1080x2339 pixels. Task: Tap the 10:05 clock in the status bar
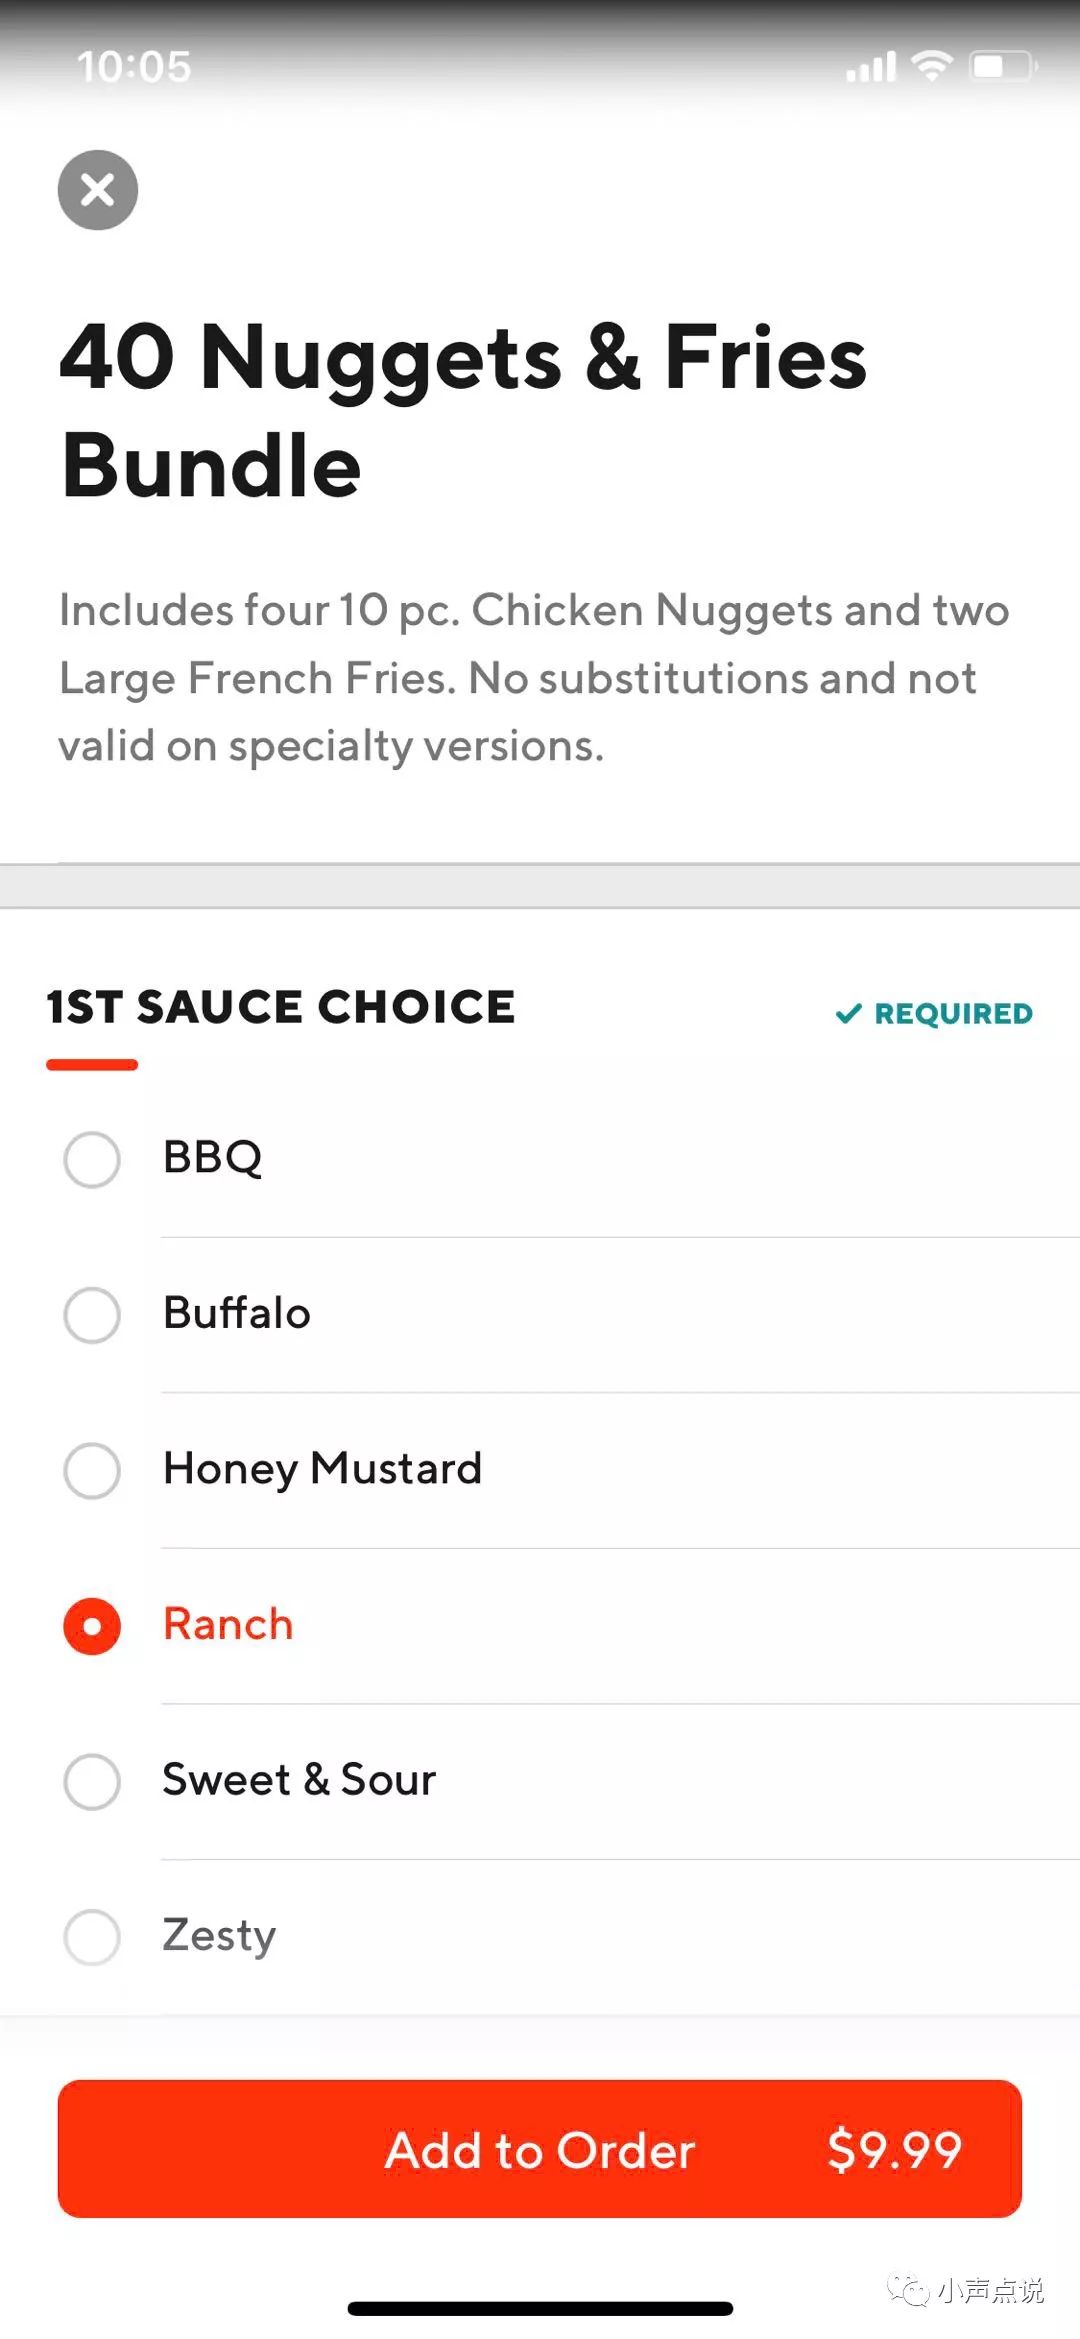(134, 68)
